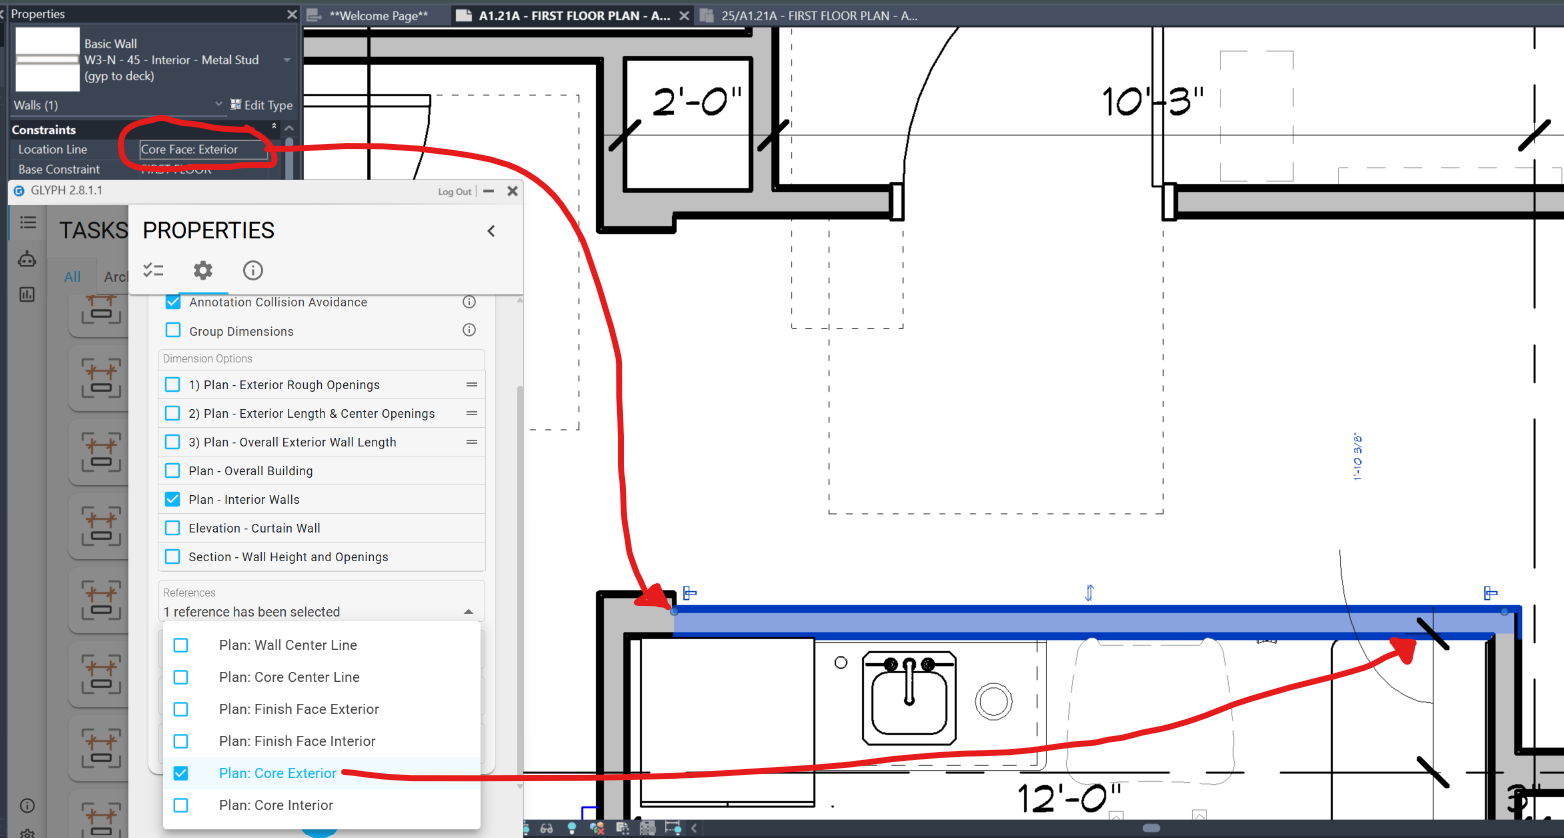
Task: Enable the Group Dimensions checkbox
Action: point(173,331)
